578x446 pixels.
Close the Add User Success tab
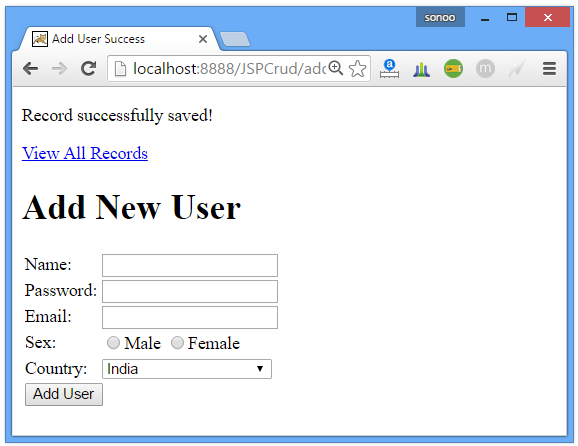(203, 39)
